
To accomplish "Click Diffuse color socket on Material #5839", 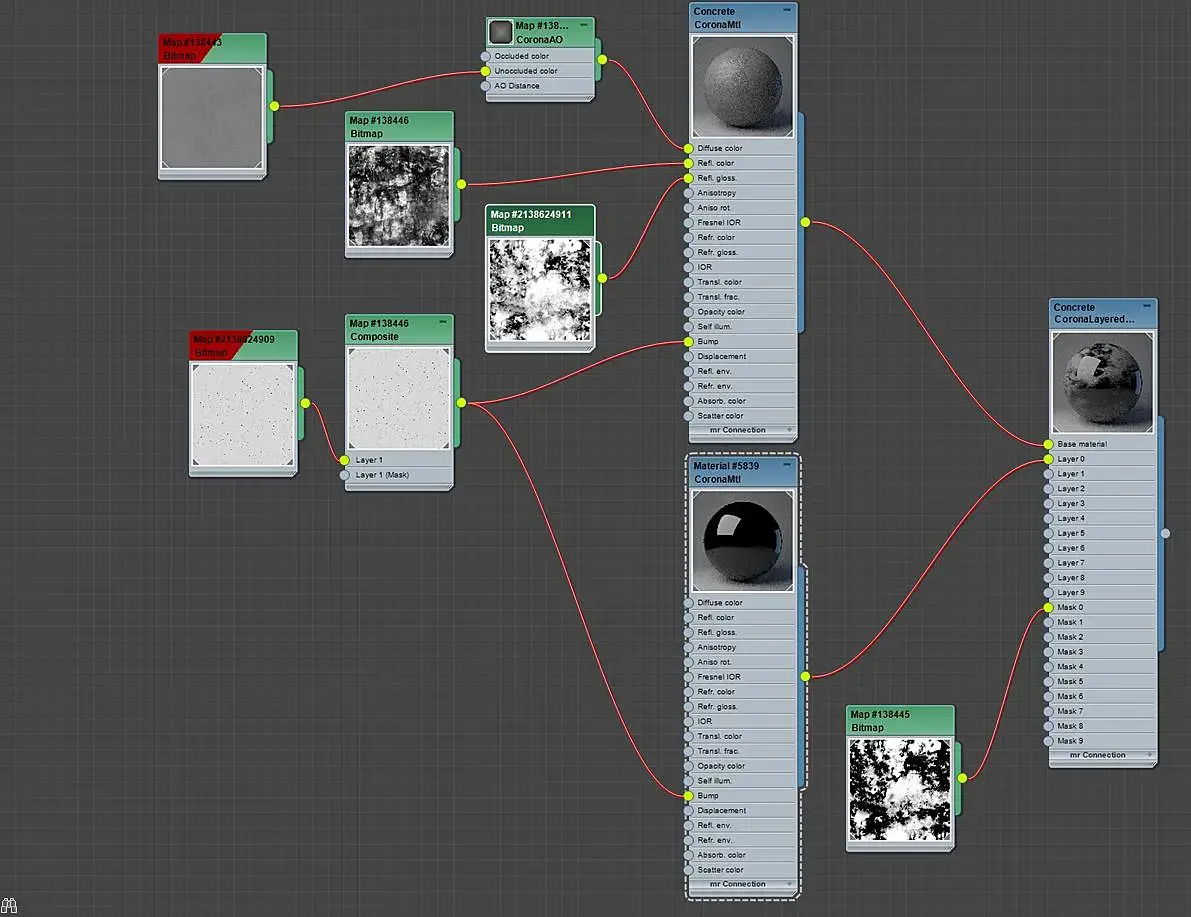I will [x=689, y=603].
